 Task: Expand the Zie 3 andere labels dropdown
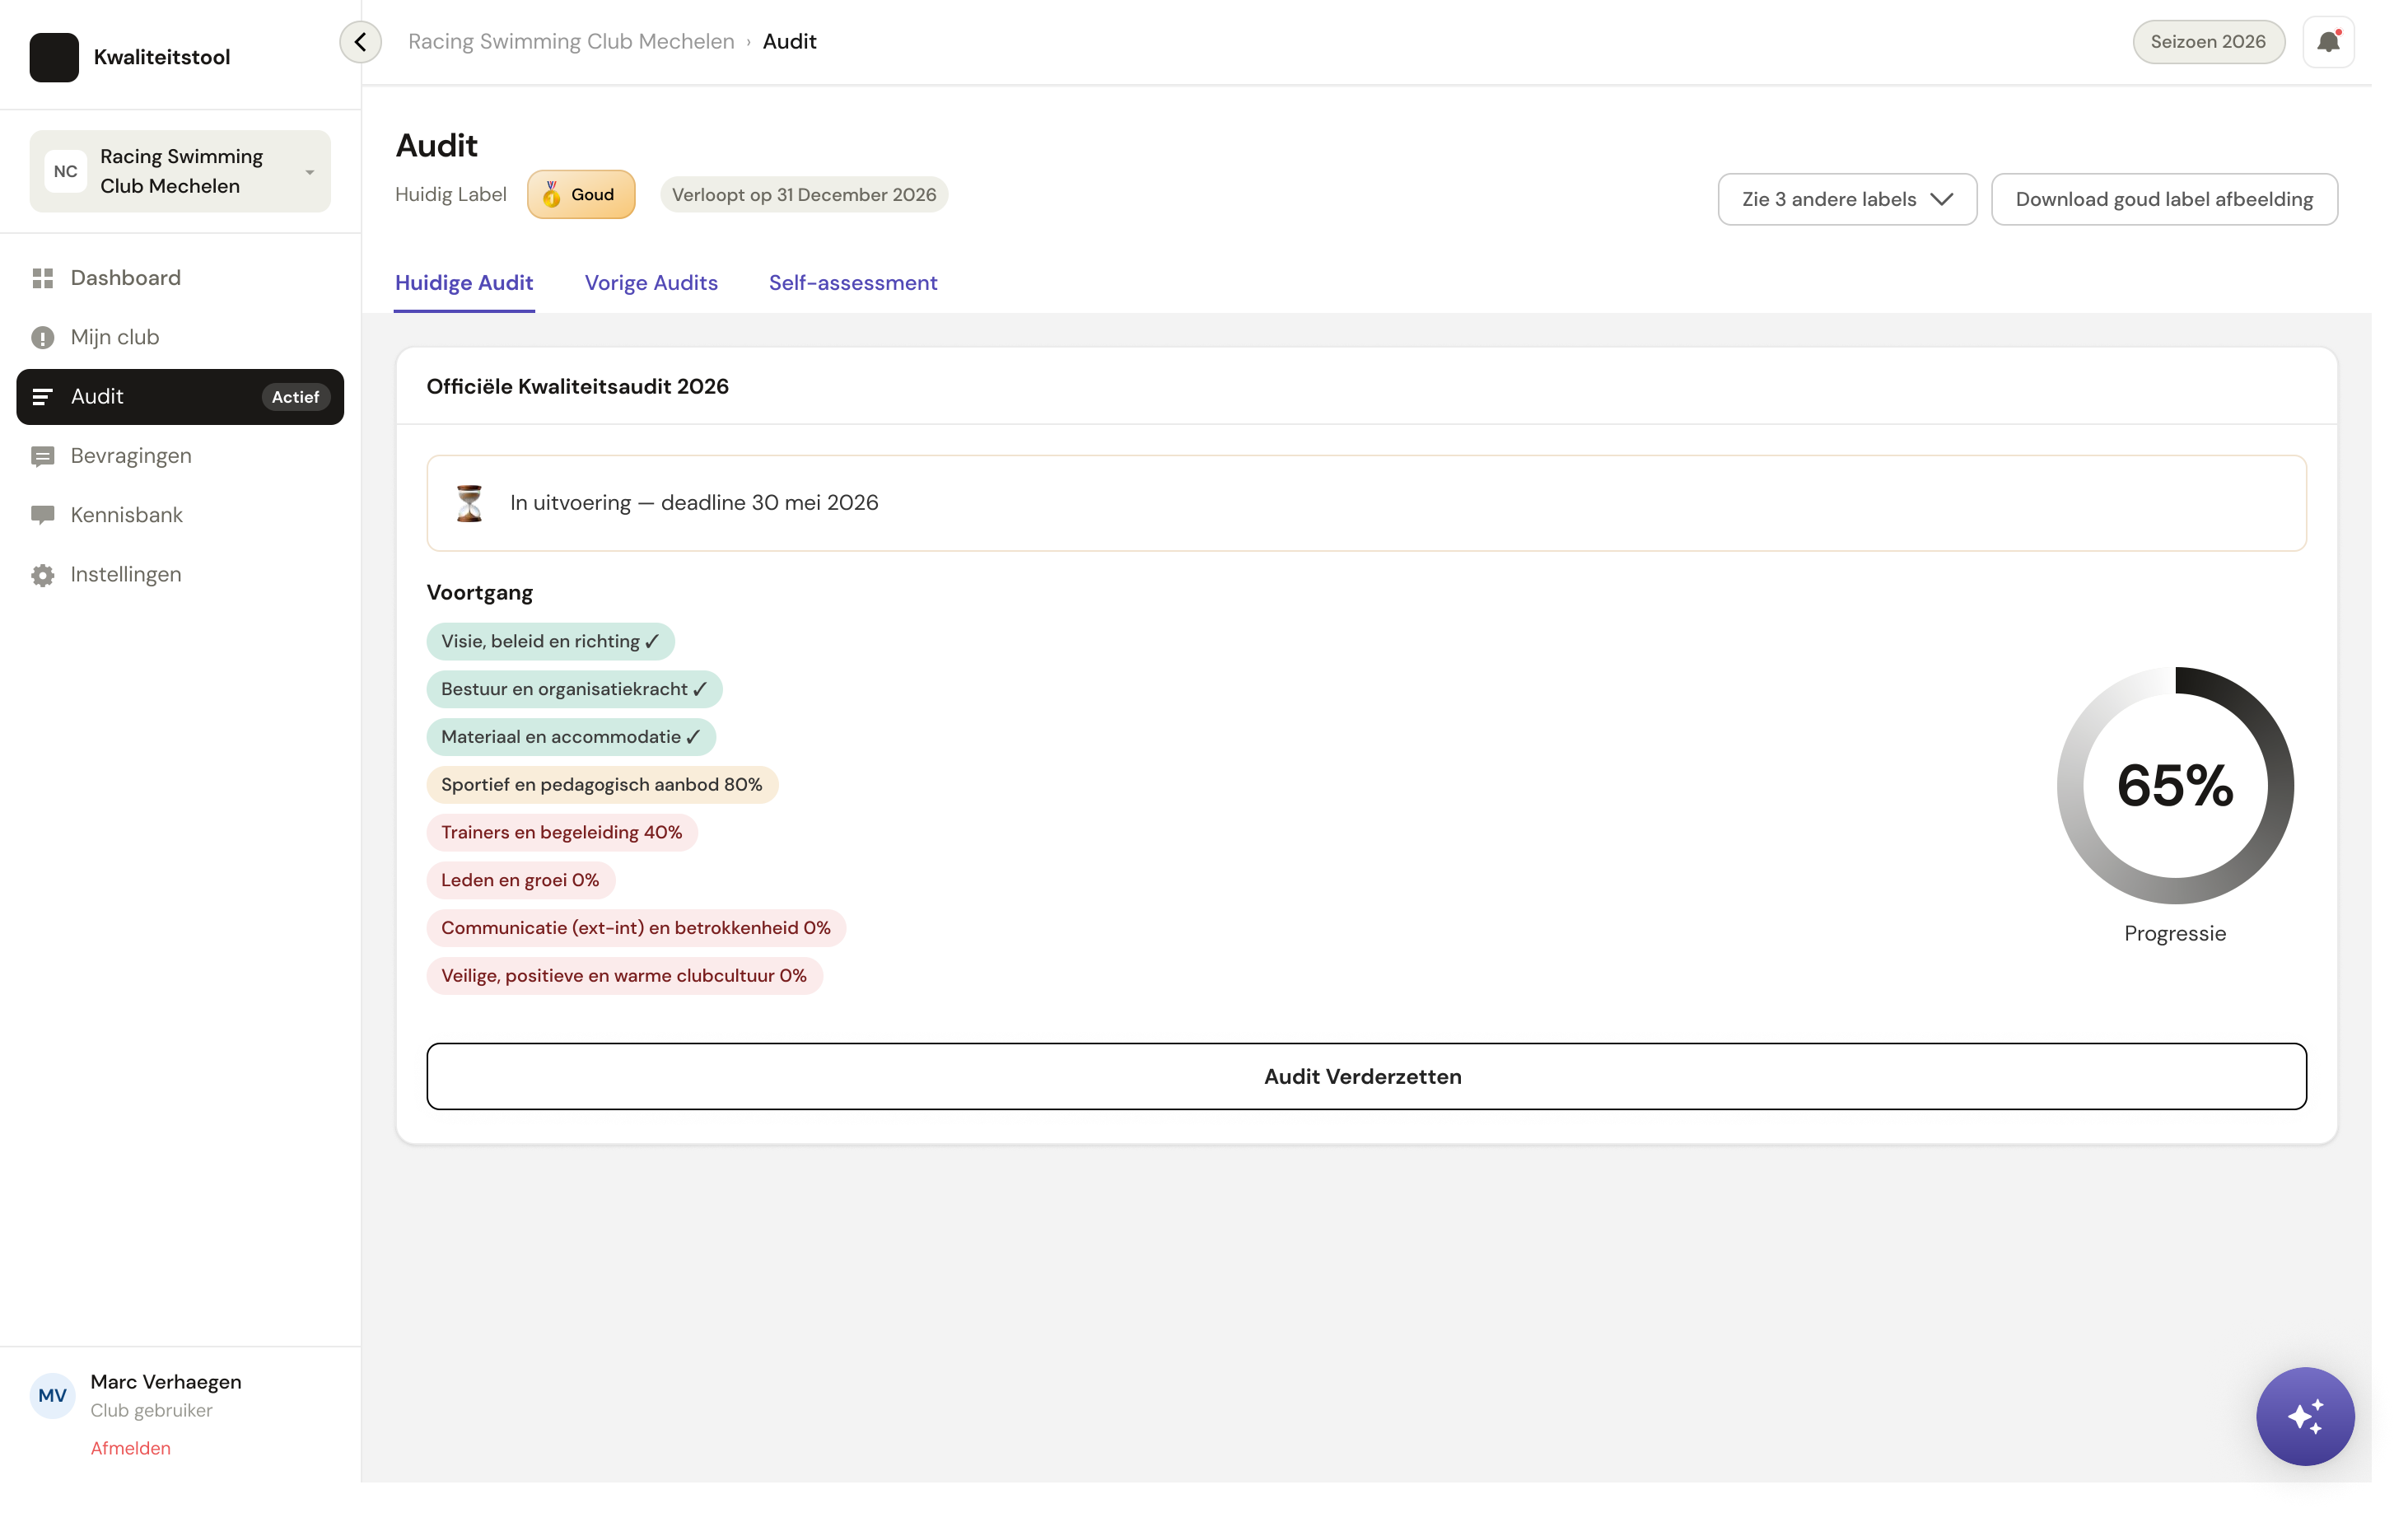(x=1847, y=199)
